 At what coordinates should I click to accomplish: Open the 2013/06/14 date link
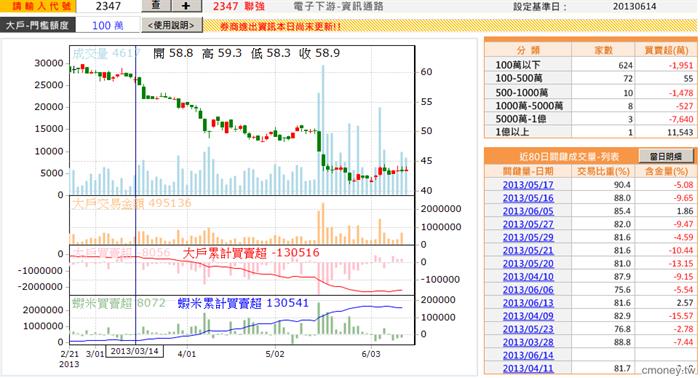(528, 355)
